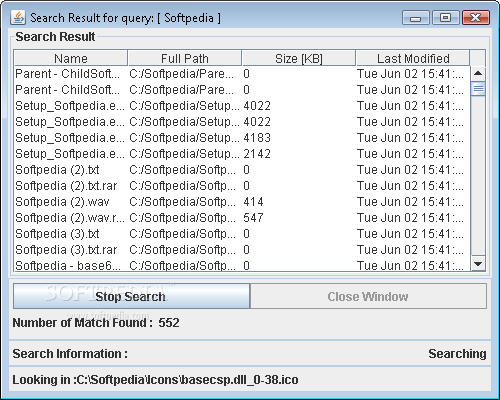Click the full path of Softpedia (2).txt.rar
This screenshot has height=400, width=500.
click(x=183, y=186)
